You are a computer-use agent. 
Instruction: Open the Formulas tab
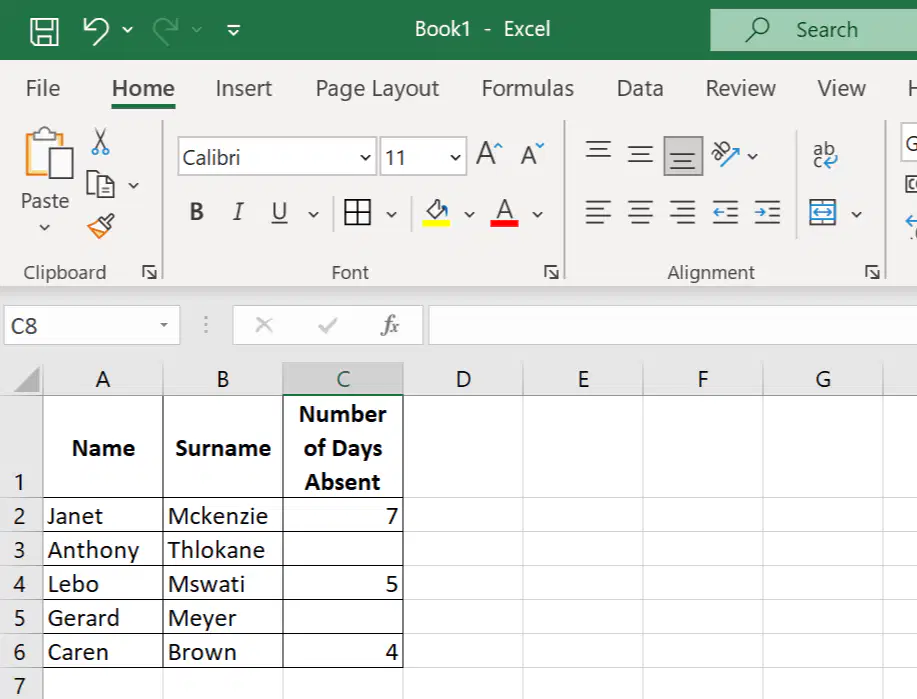pyautogui.click(x=528, y=88)
